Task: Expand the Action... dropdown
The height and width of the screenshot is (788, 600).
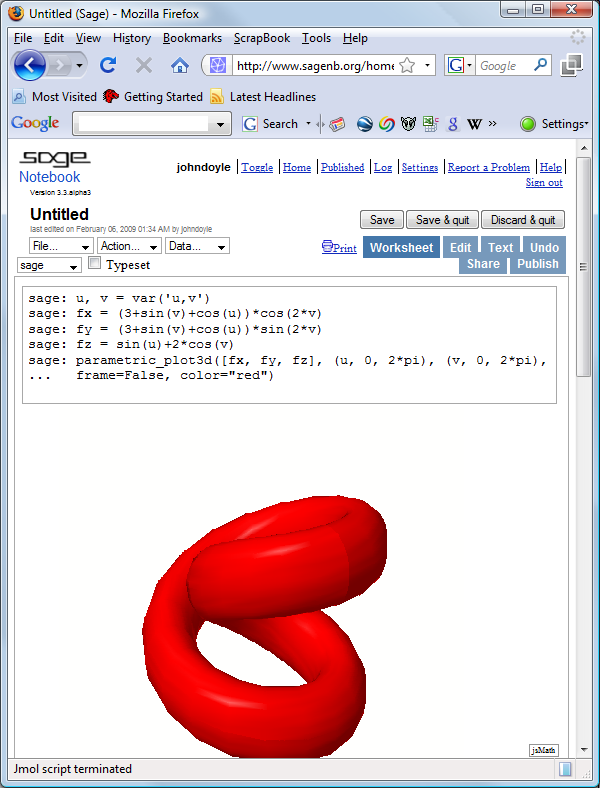Action: [129, 246]
